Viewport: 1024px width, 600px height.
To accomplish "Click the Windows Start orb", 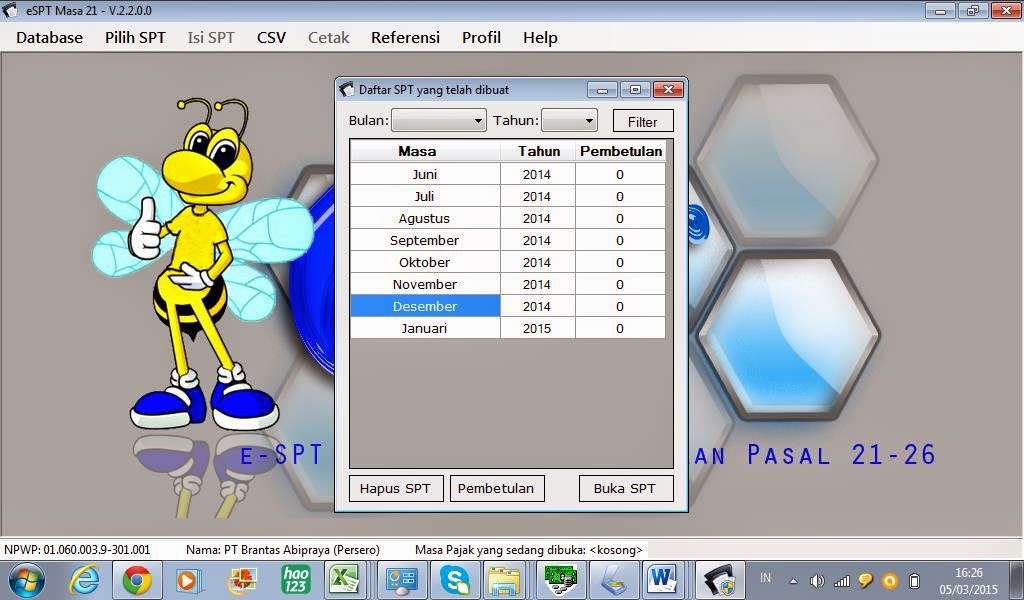I will pos(26,578).
